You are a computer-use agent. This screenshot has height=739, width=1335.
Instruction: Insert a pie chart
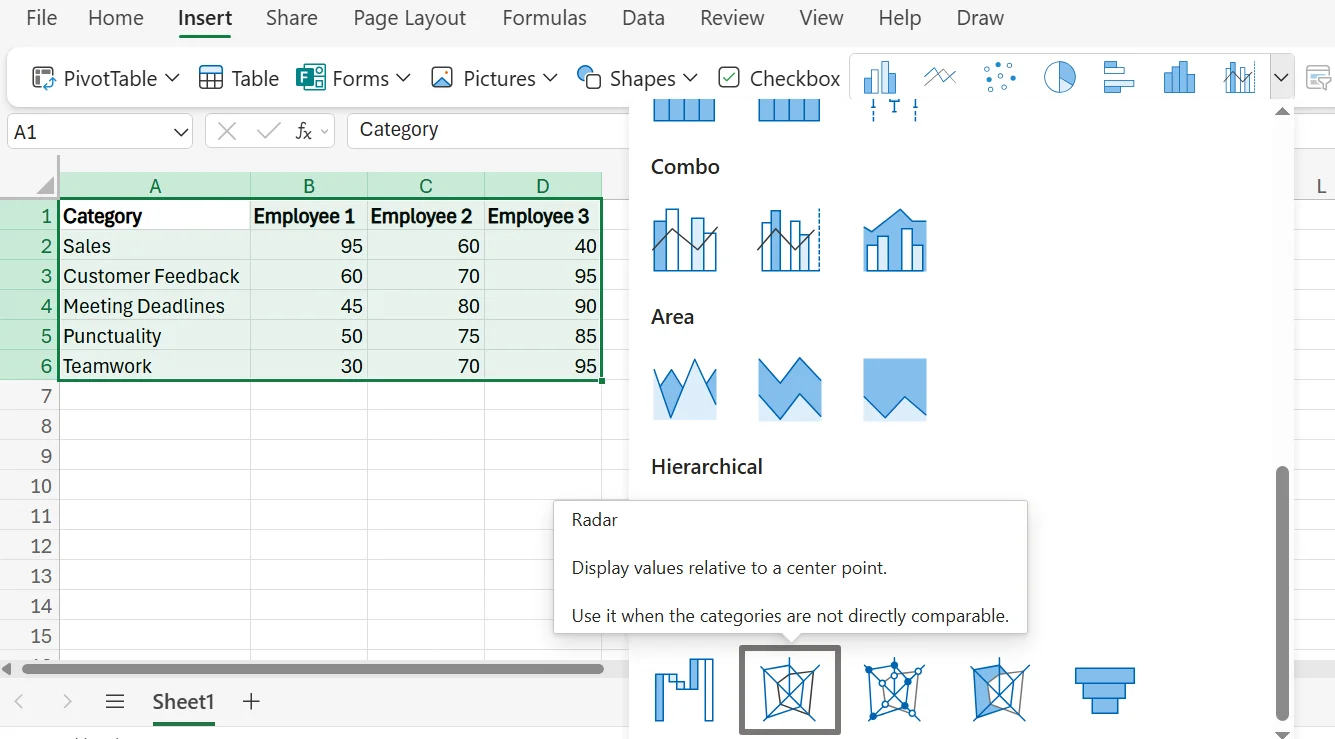coord(1059,76)
